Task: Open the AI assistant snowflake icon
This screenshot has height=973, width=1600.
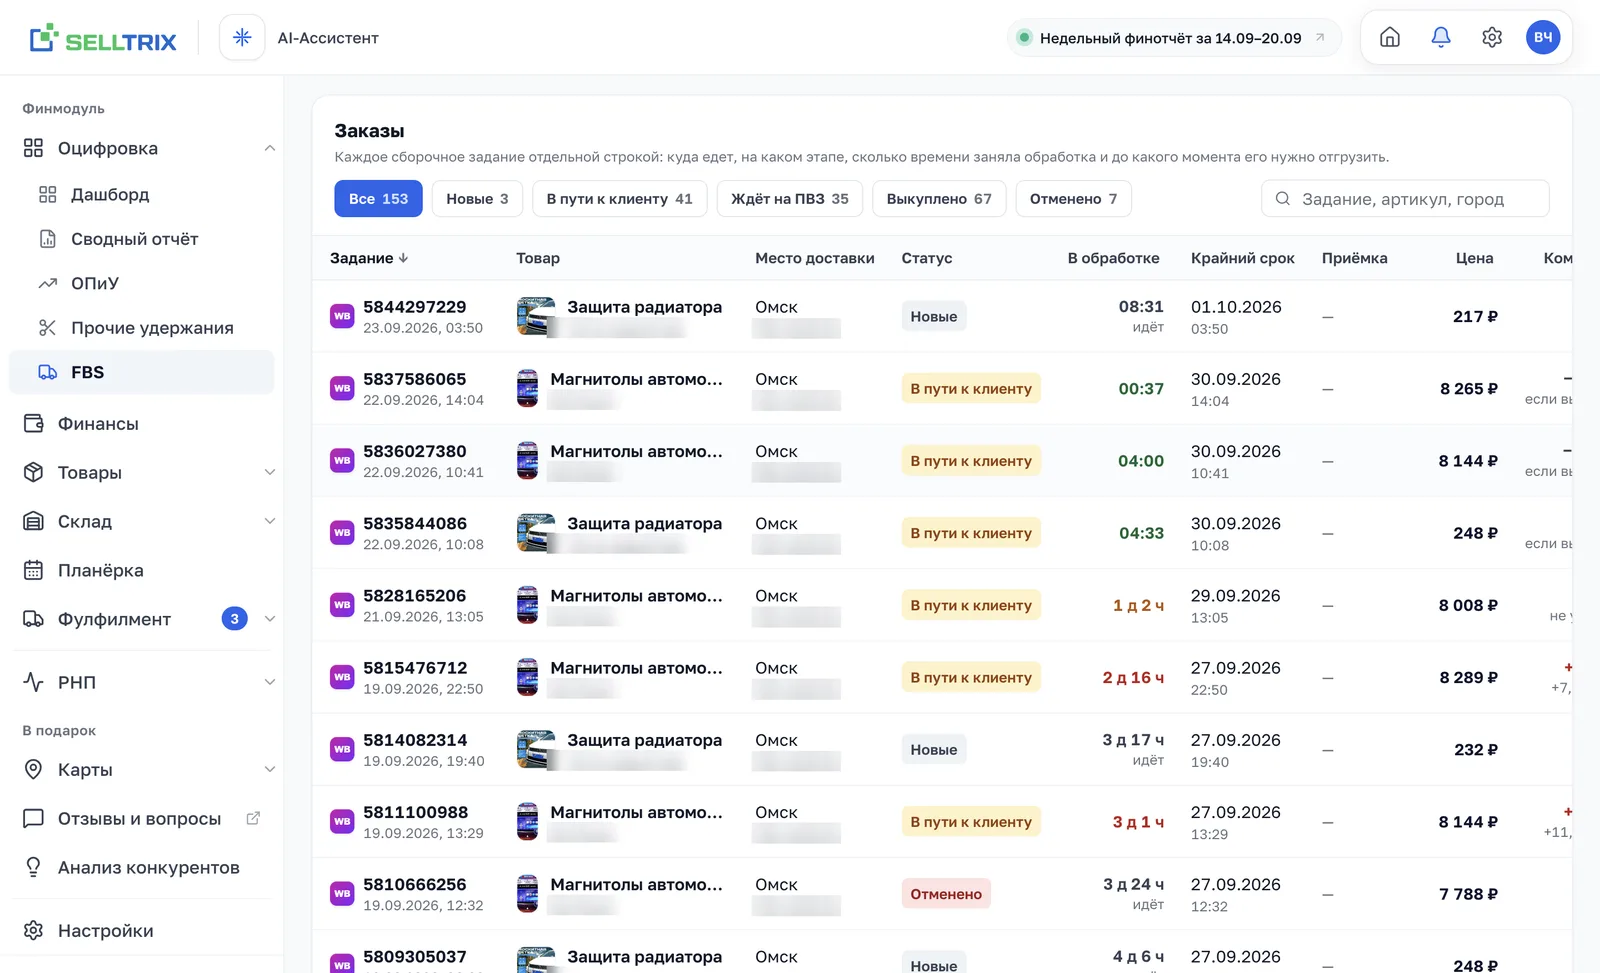Action: [x=242, y=38]
